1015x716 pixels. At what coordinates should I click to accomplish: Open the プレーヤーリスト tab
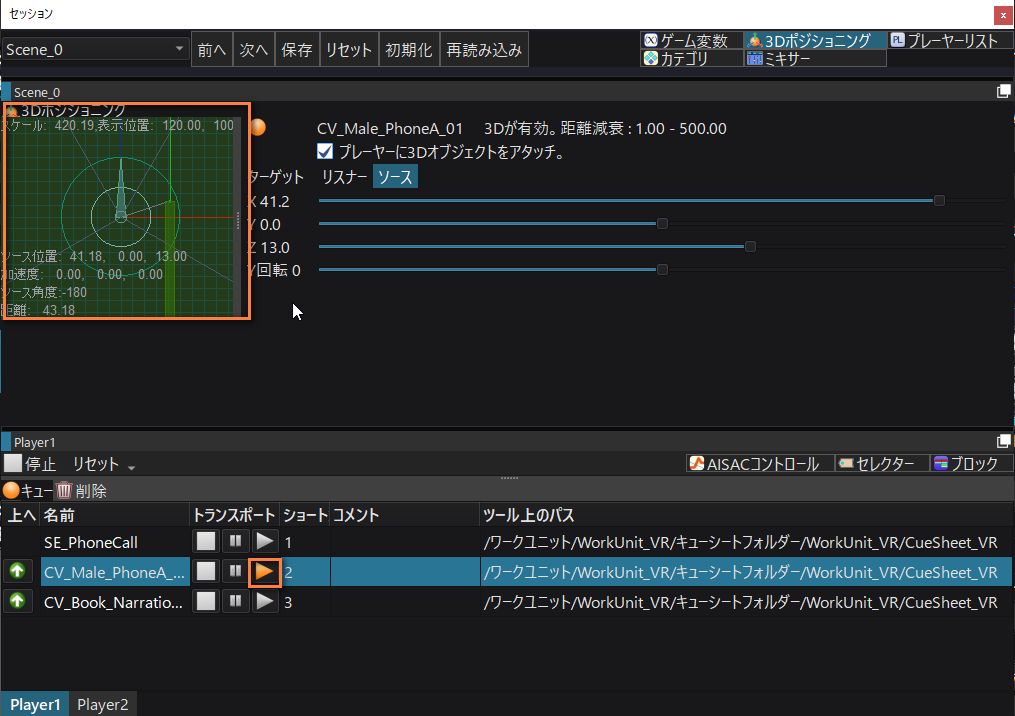click(x=950, y=41)
